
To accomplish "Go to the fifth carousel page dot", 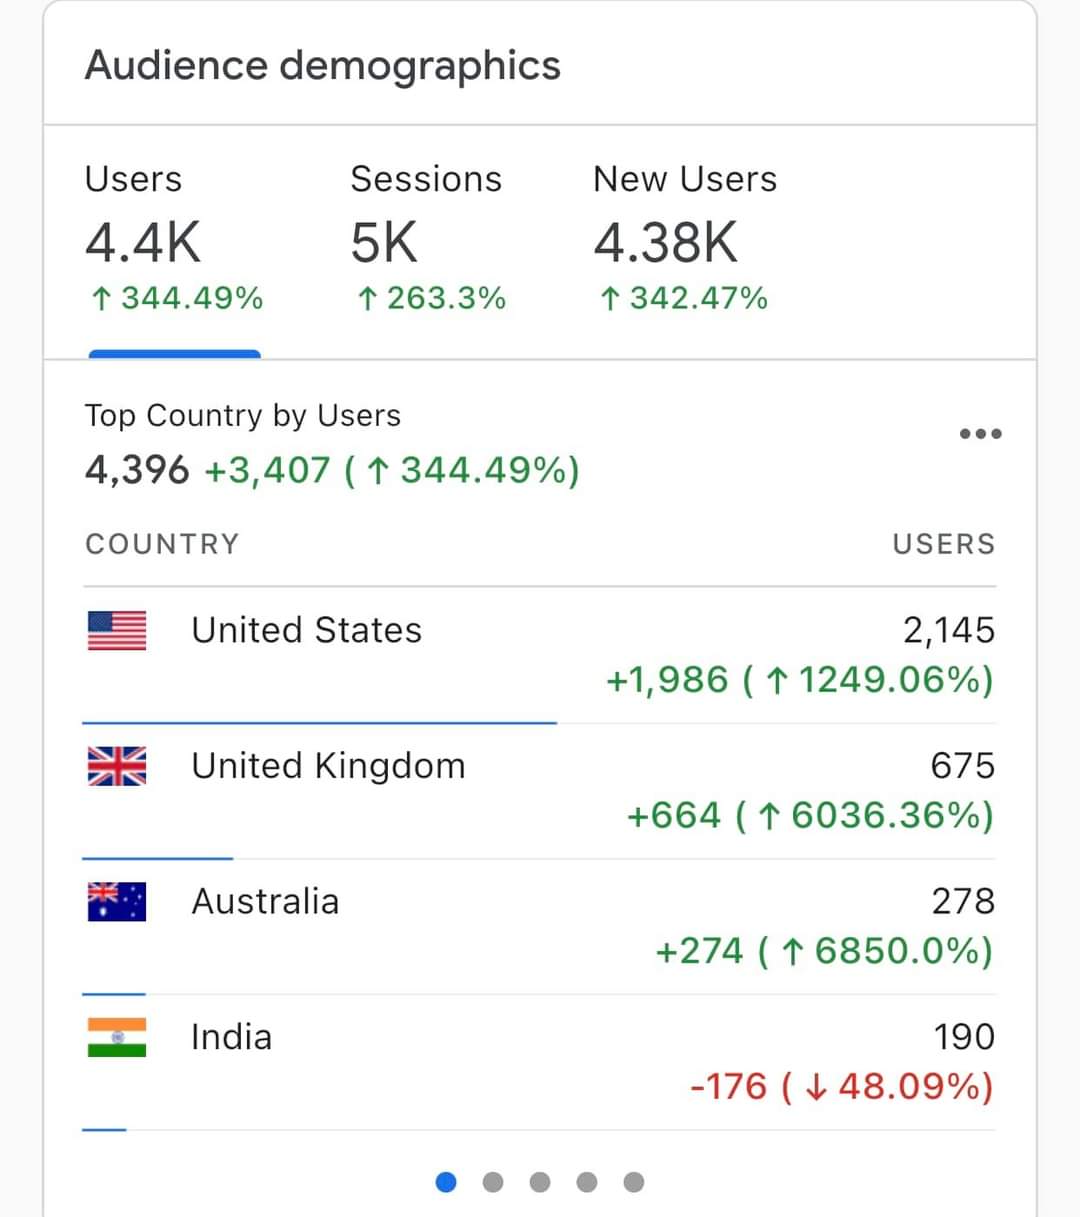I will tap(634, 1182).
